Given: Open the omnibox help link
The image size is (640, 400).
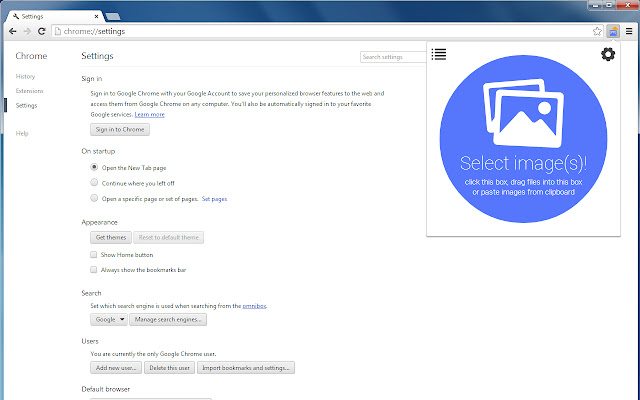Looking at the screenshot, I should click(254, 306).
